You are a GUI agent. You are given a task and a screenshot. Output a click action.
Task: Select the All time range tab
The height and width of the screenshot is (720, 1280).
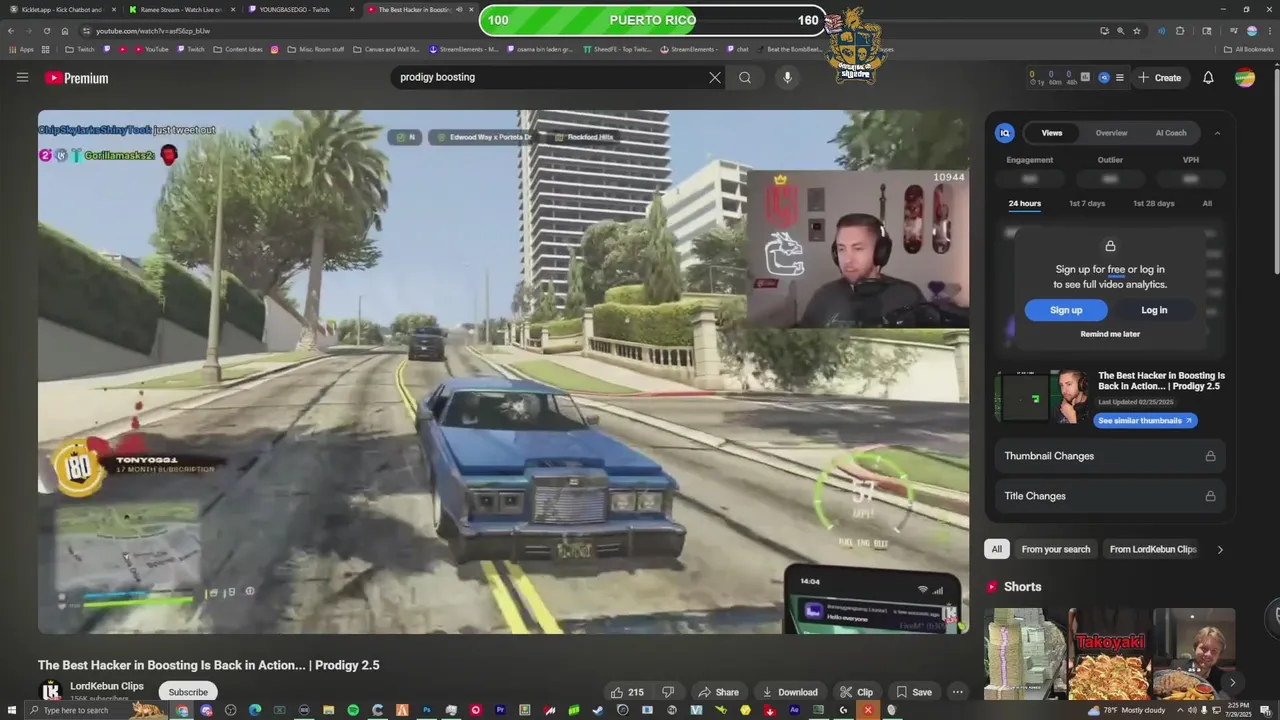[1207, 203]
